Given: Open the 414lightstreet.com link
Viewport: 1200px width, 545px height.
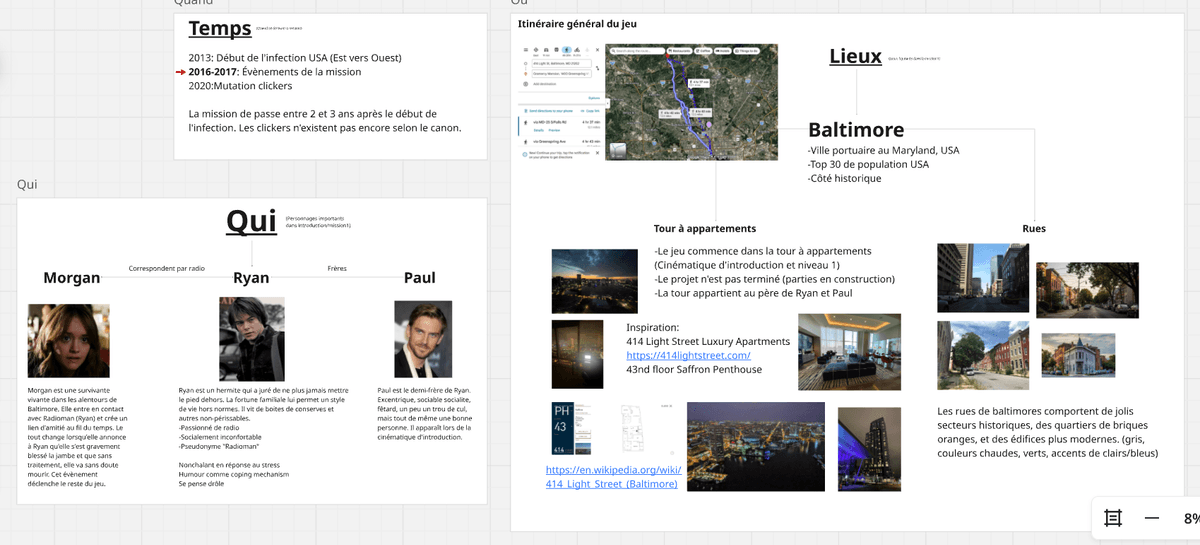Looking at the screenshot, I should [688, 355].
